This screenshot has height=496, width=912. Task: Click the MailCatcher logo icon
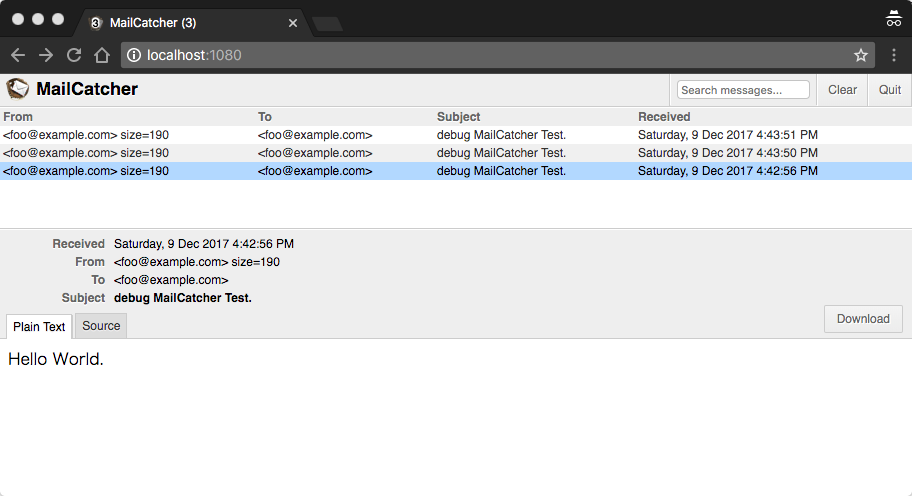[x=17, y=89]
